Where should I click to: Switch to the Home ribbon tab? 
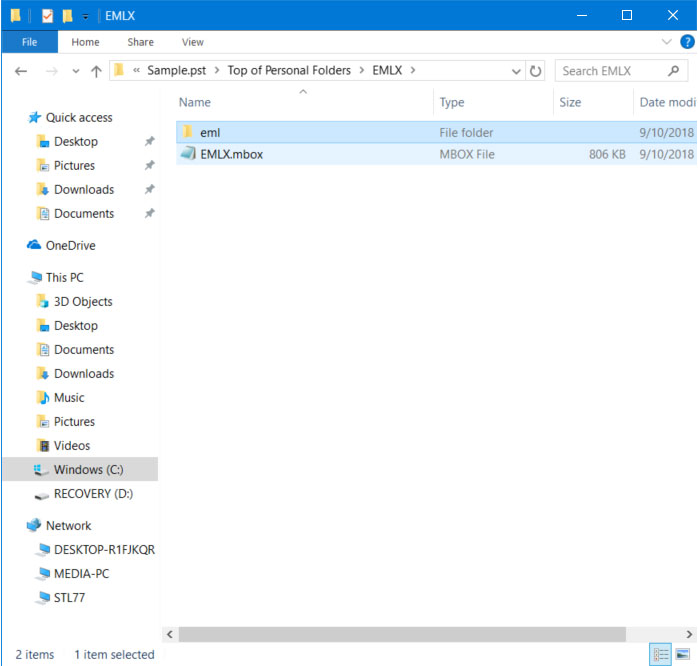click(x=85, y=42)
